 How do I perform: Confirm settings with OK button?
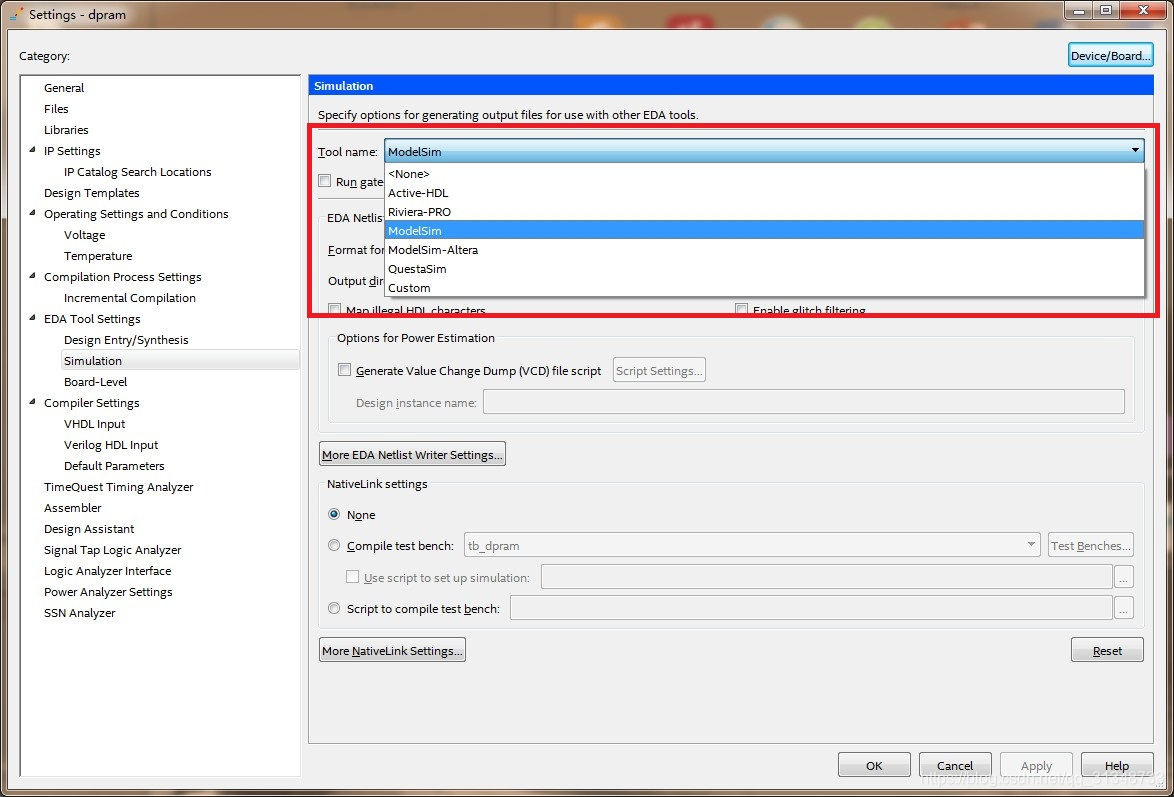click(874, 766)
